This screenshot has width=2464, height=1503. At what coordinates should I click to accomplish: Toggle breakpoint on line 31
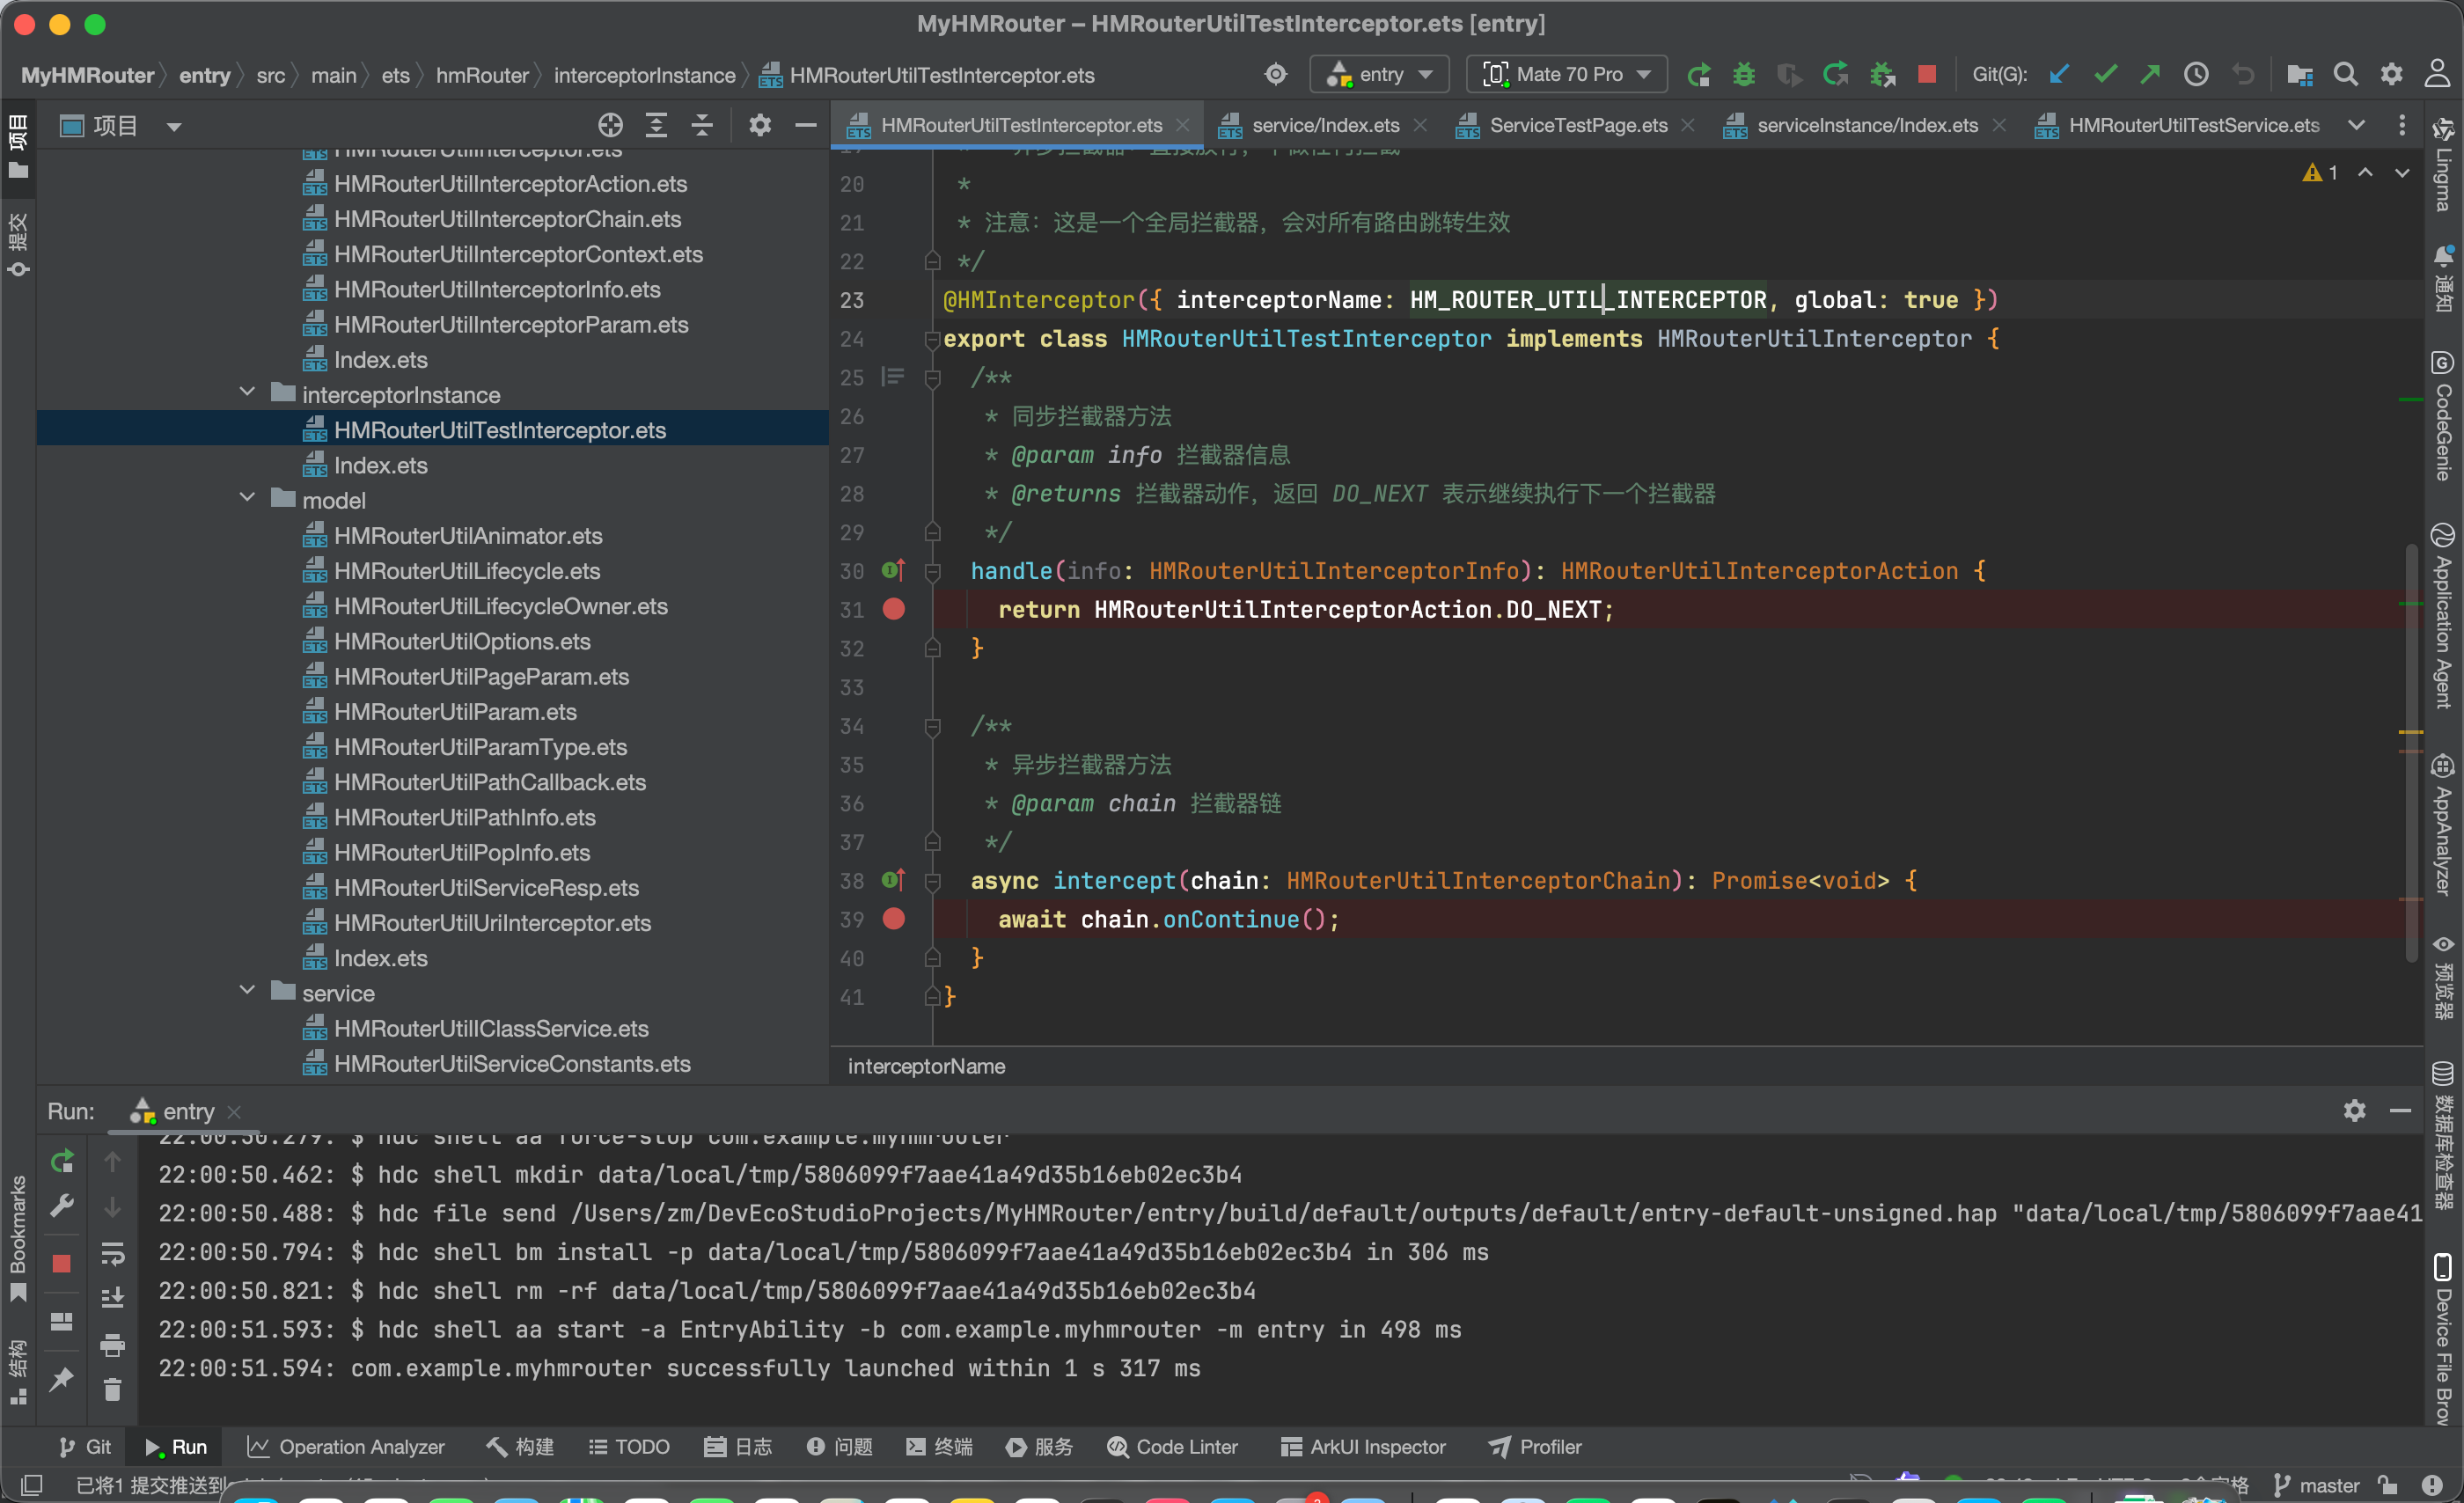coord(894,609)
